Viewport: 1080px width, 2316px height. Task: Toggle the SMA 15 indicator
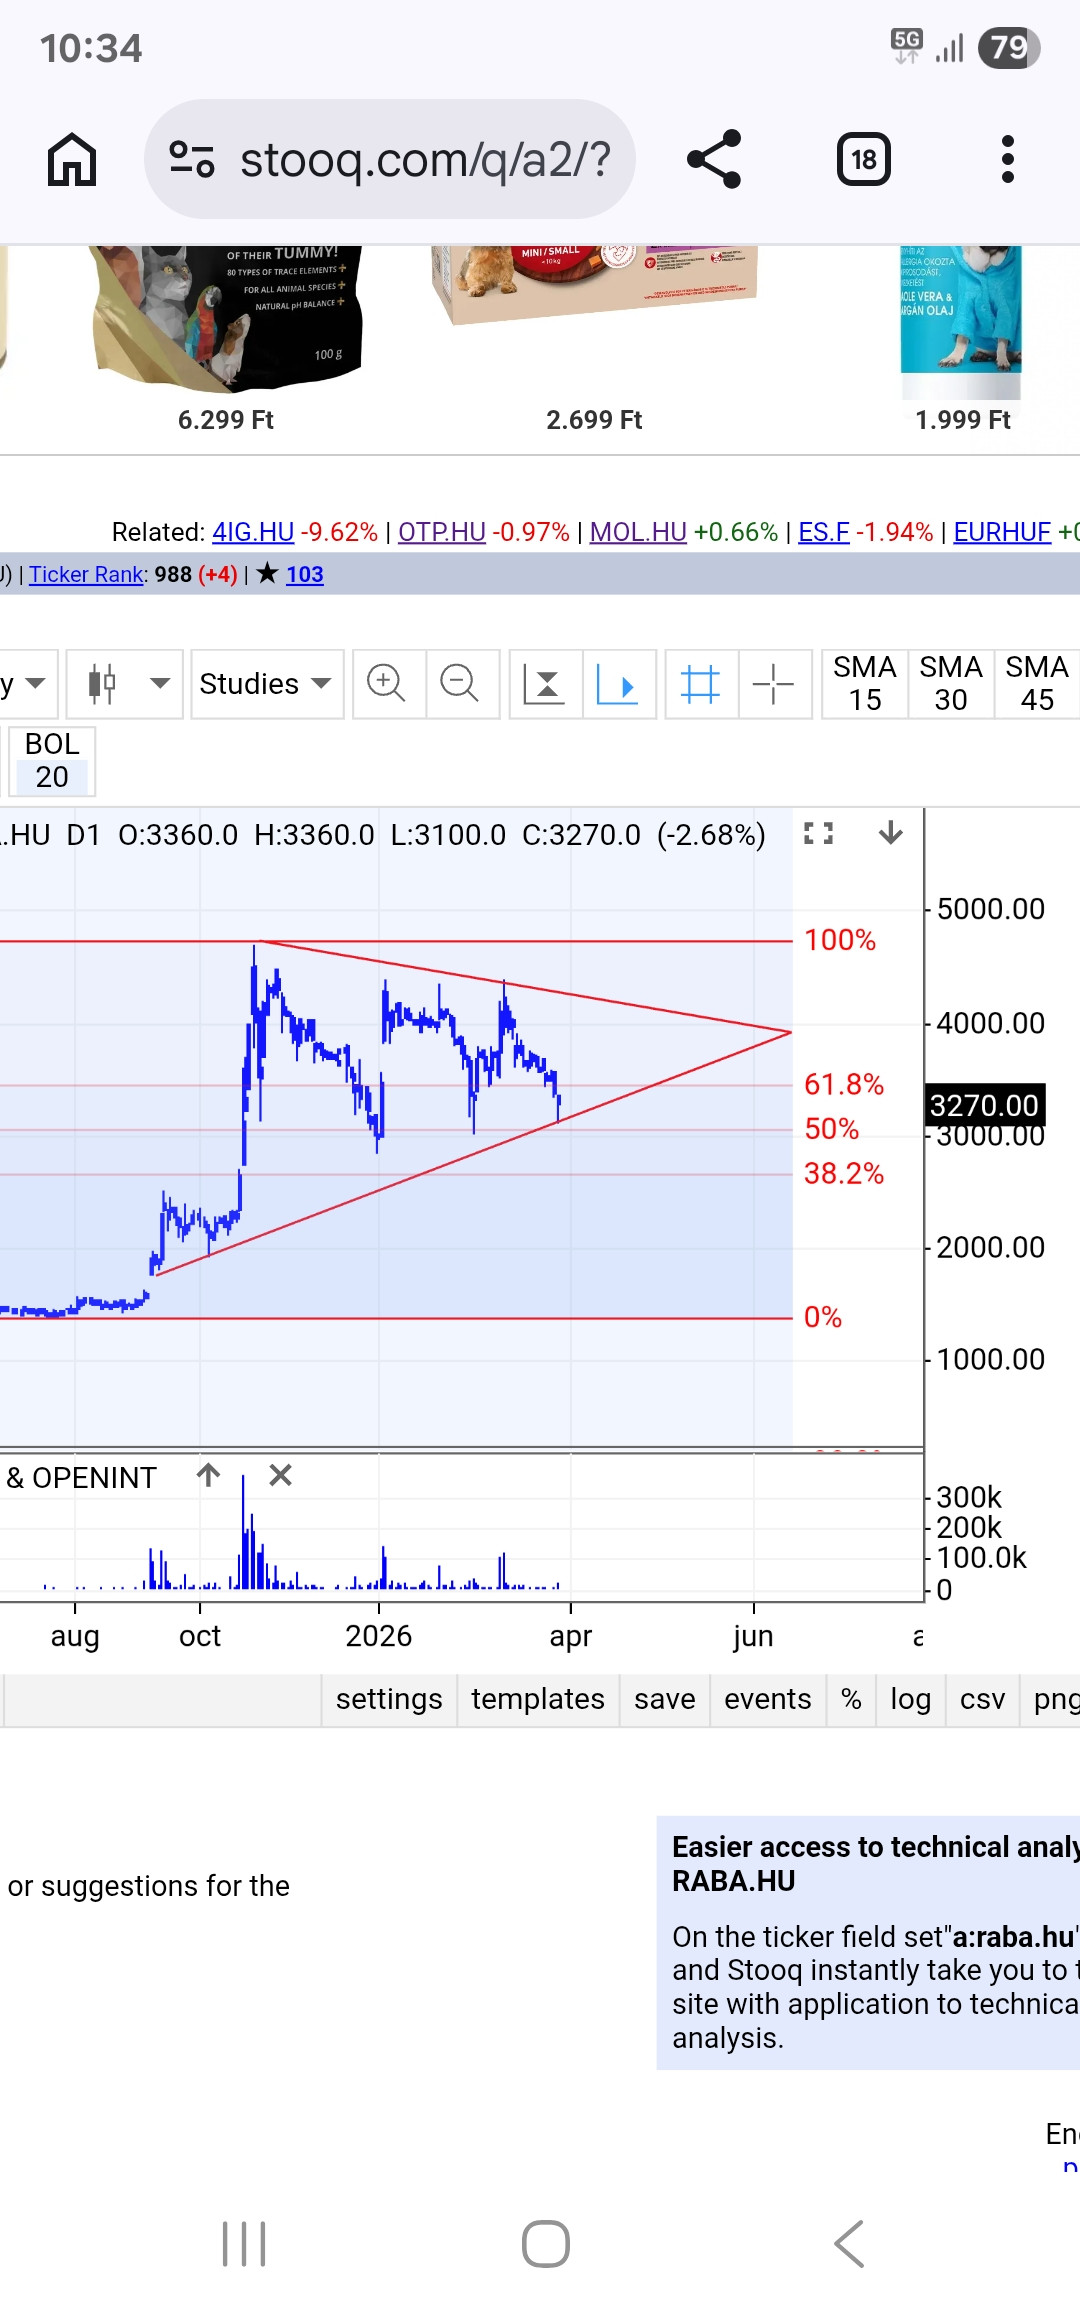coord(865,683)
